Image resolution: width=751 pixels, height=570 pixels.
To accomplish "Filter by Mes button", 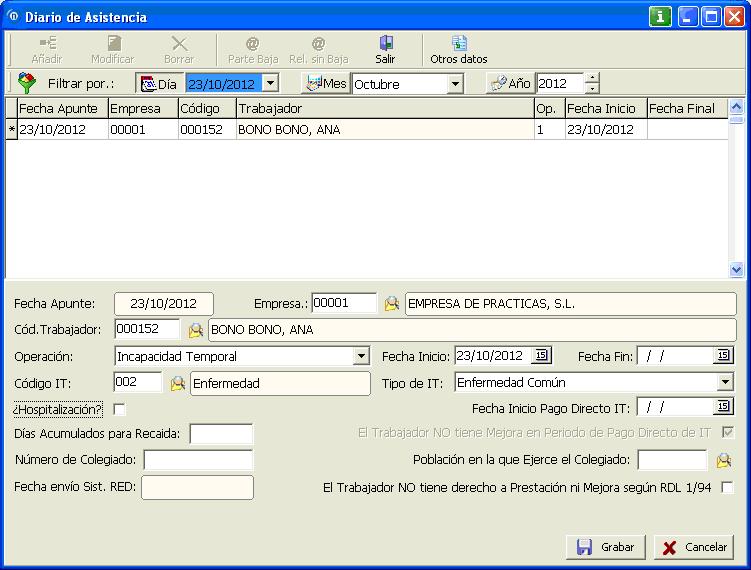I will point(327,83).
